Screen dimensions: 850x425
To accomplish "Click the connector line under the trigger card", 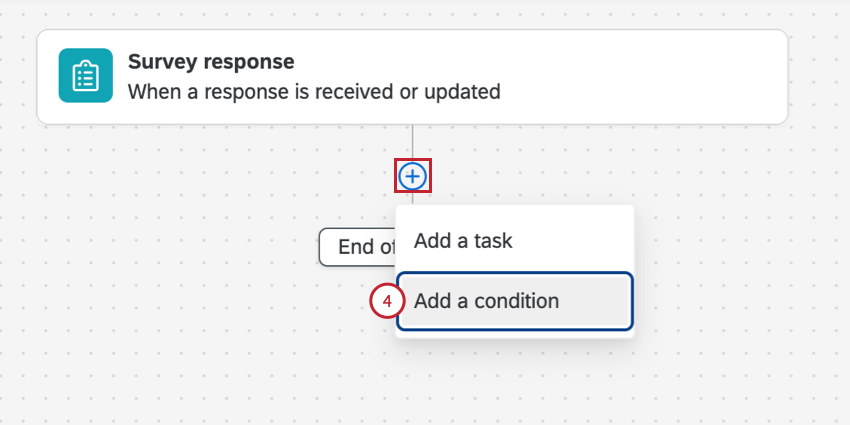I will (x=412, y=142).
